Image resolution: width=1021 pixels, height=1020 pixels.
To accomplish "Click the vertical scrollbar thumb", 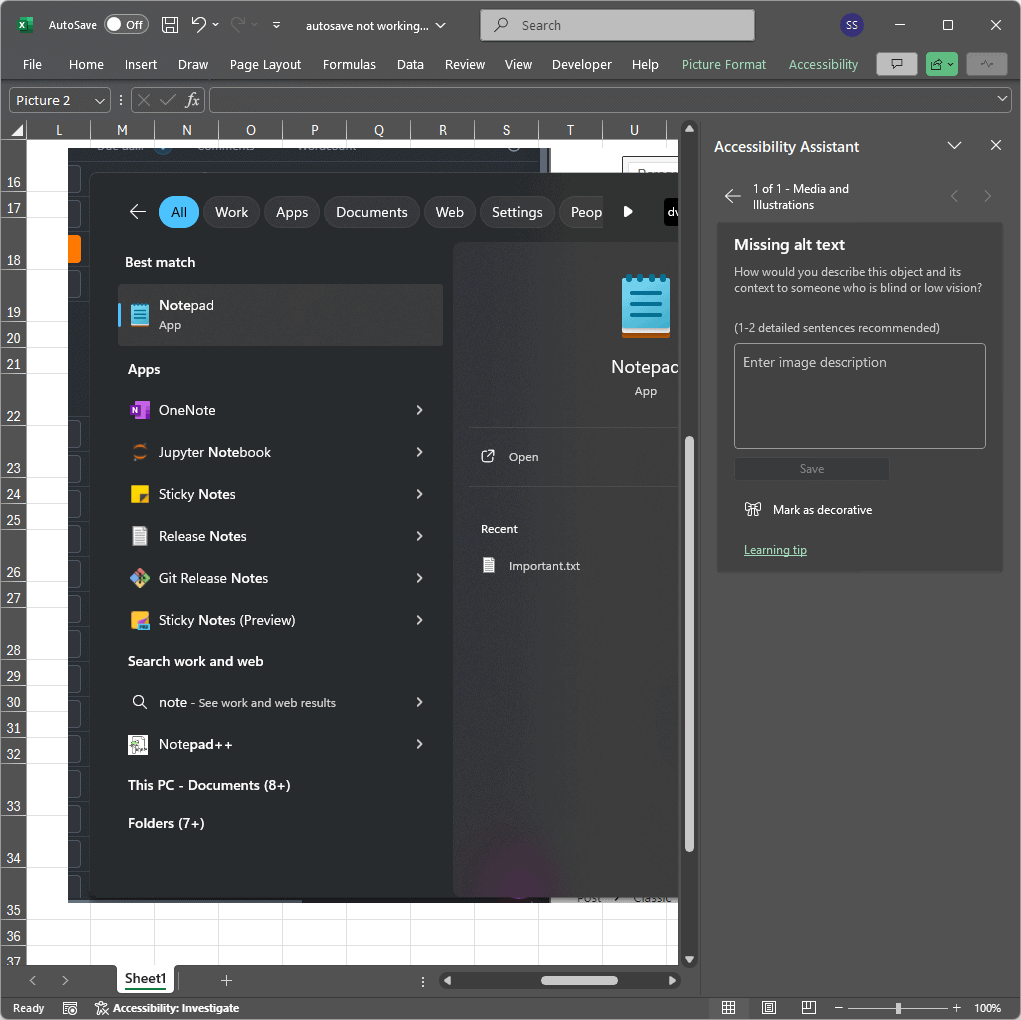I will [689, 644].
